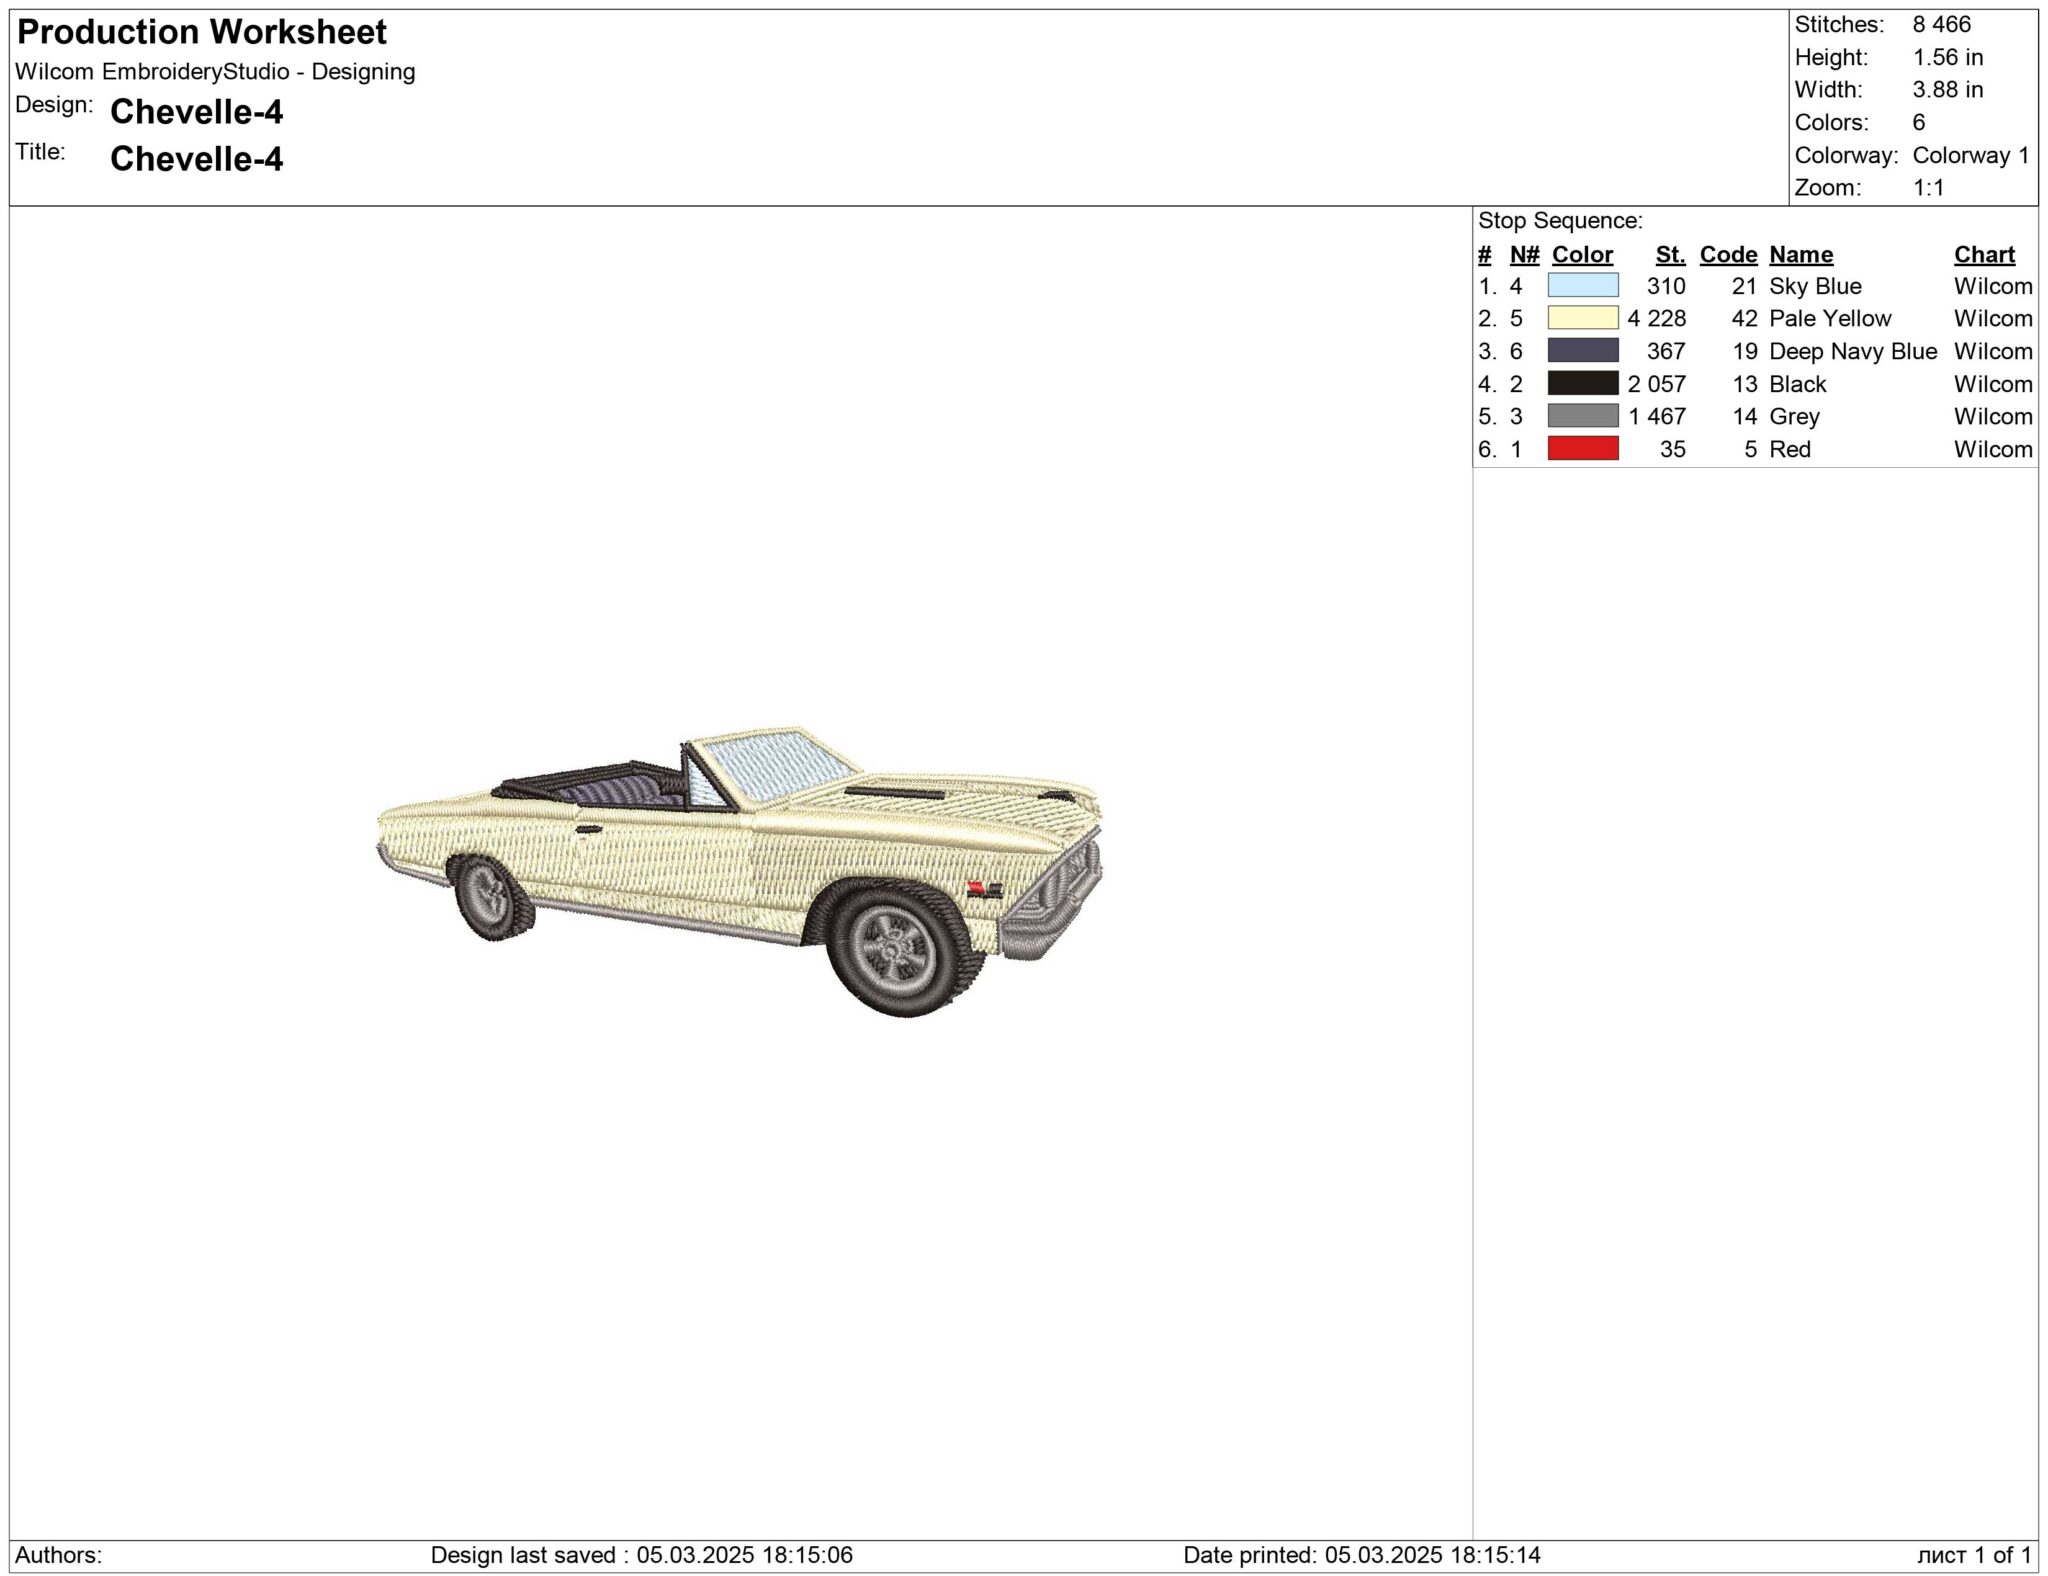
Task: Click the Production Worksheet heading
Action: (202, 32)
